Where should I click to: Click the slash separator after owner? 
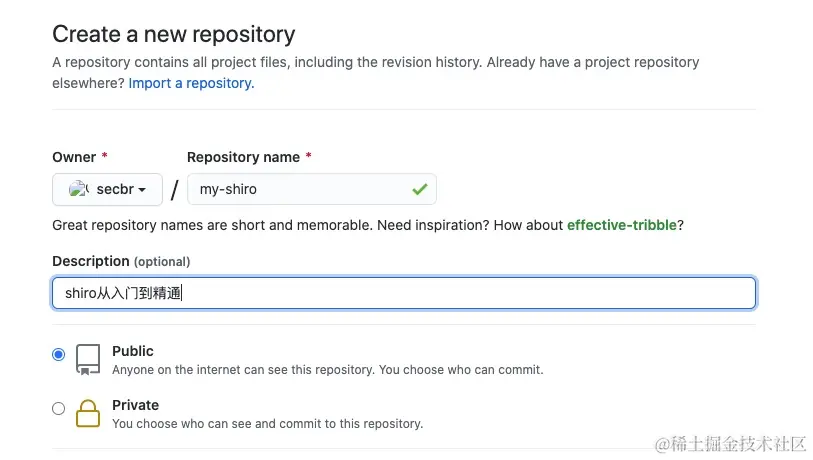pyautogui.click(x=174, y=190)
